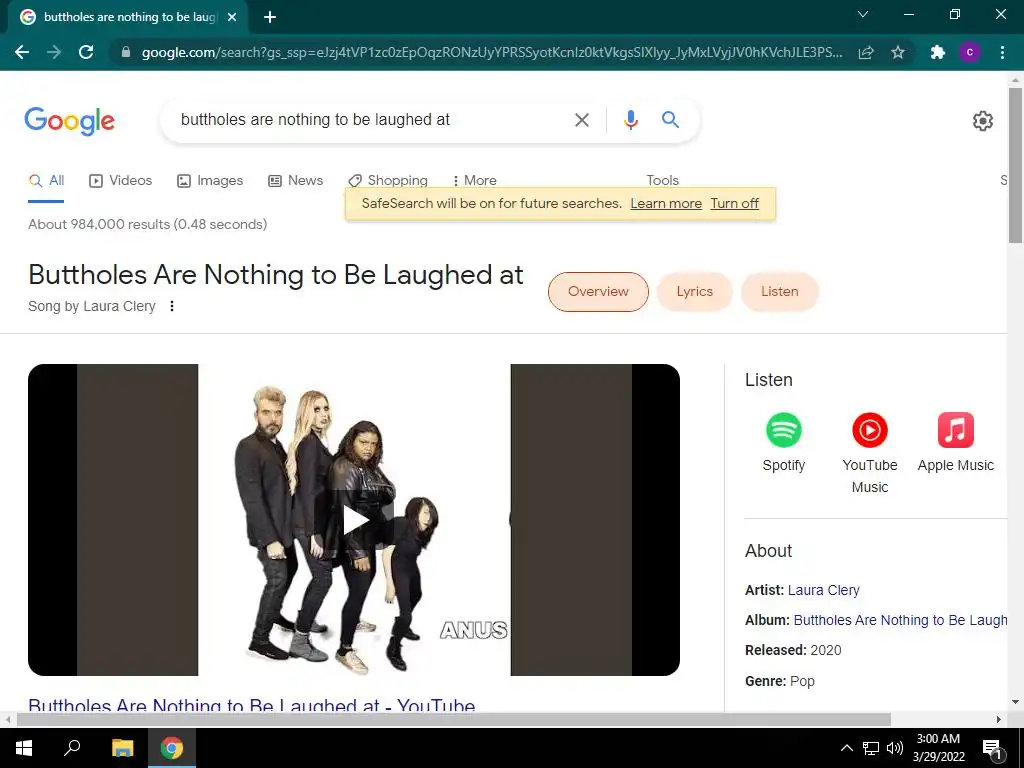Start voice search with microphone icon
The width and height of the screenshot is (1024, 768).
[630, 120]
